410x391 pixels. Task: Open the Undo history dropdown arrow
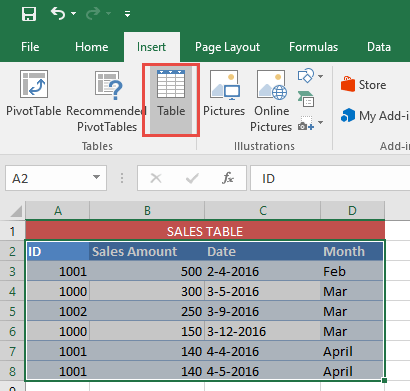[74, 14]
